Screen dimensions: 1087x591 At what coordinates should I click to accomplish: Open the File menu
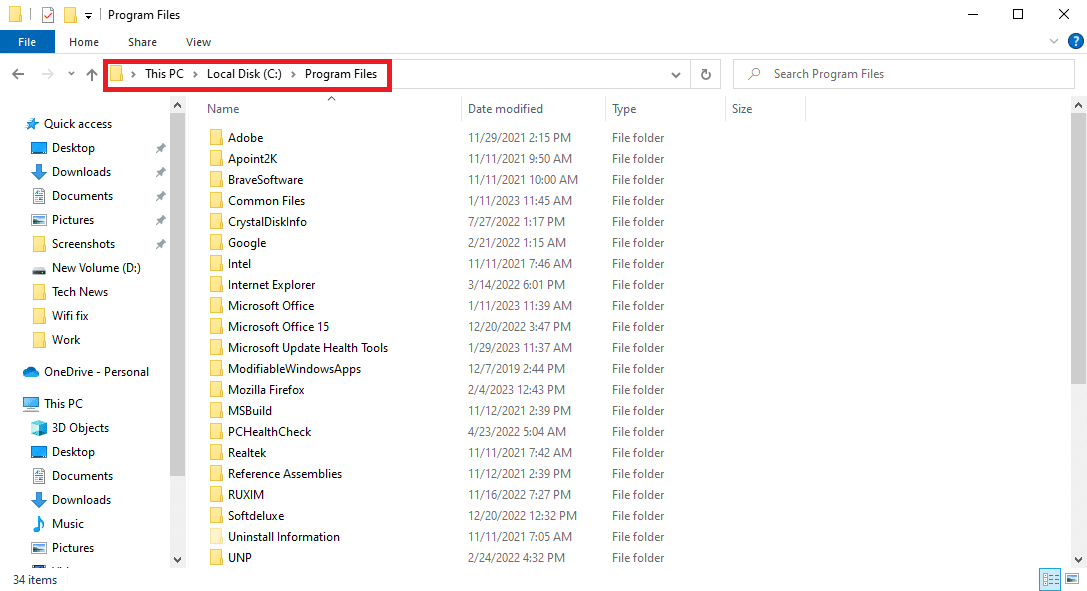pyautogui.click(x=27, y=42)
